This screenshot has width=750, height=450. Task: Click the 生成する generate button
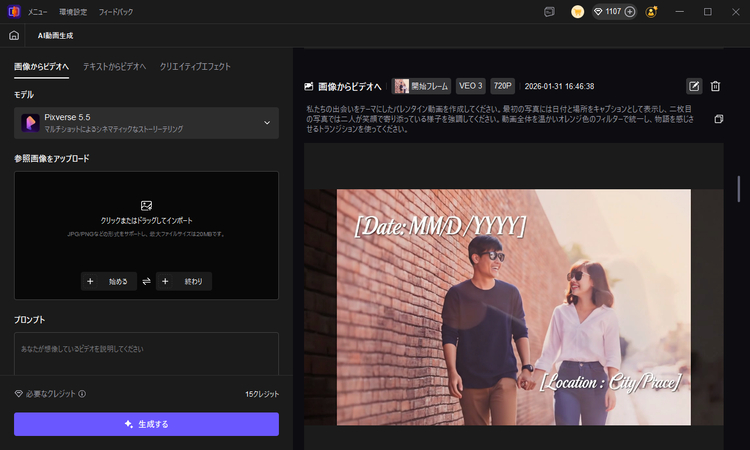point(146,424)
